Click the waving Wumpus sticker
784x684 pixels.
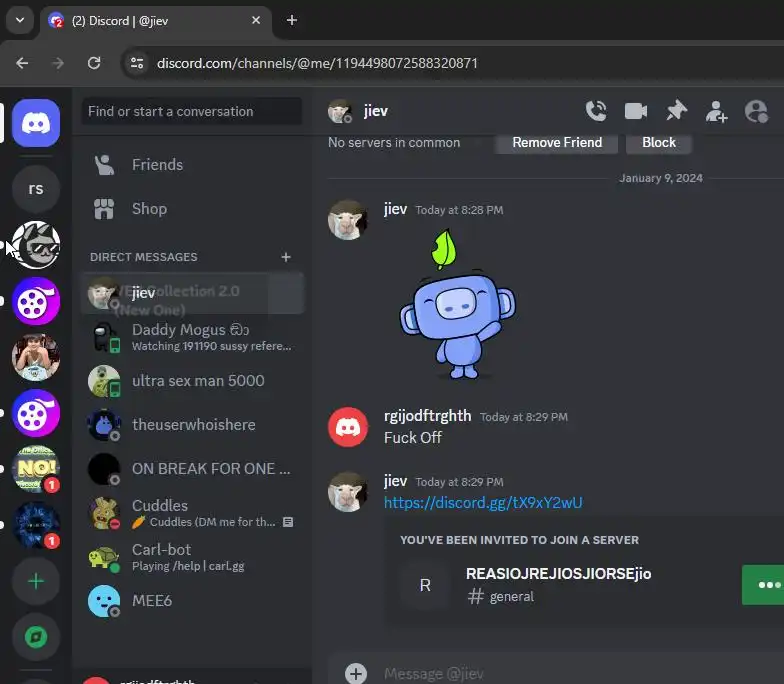tap(457, 304)
